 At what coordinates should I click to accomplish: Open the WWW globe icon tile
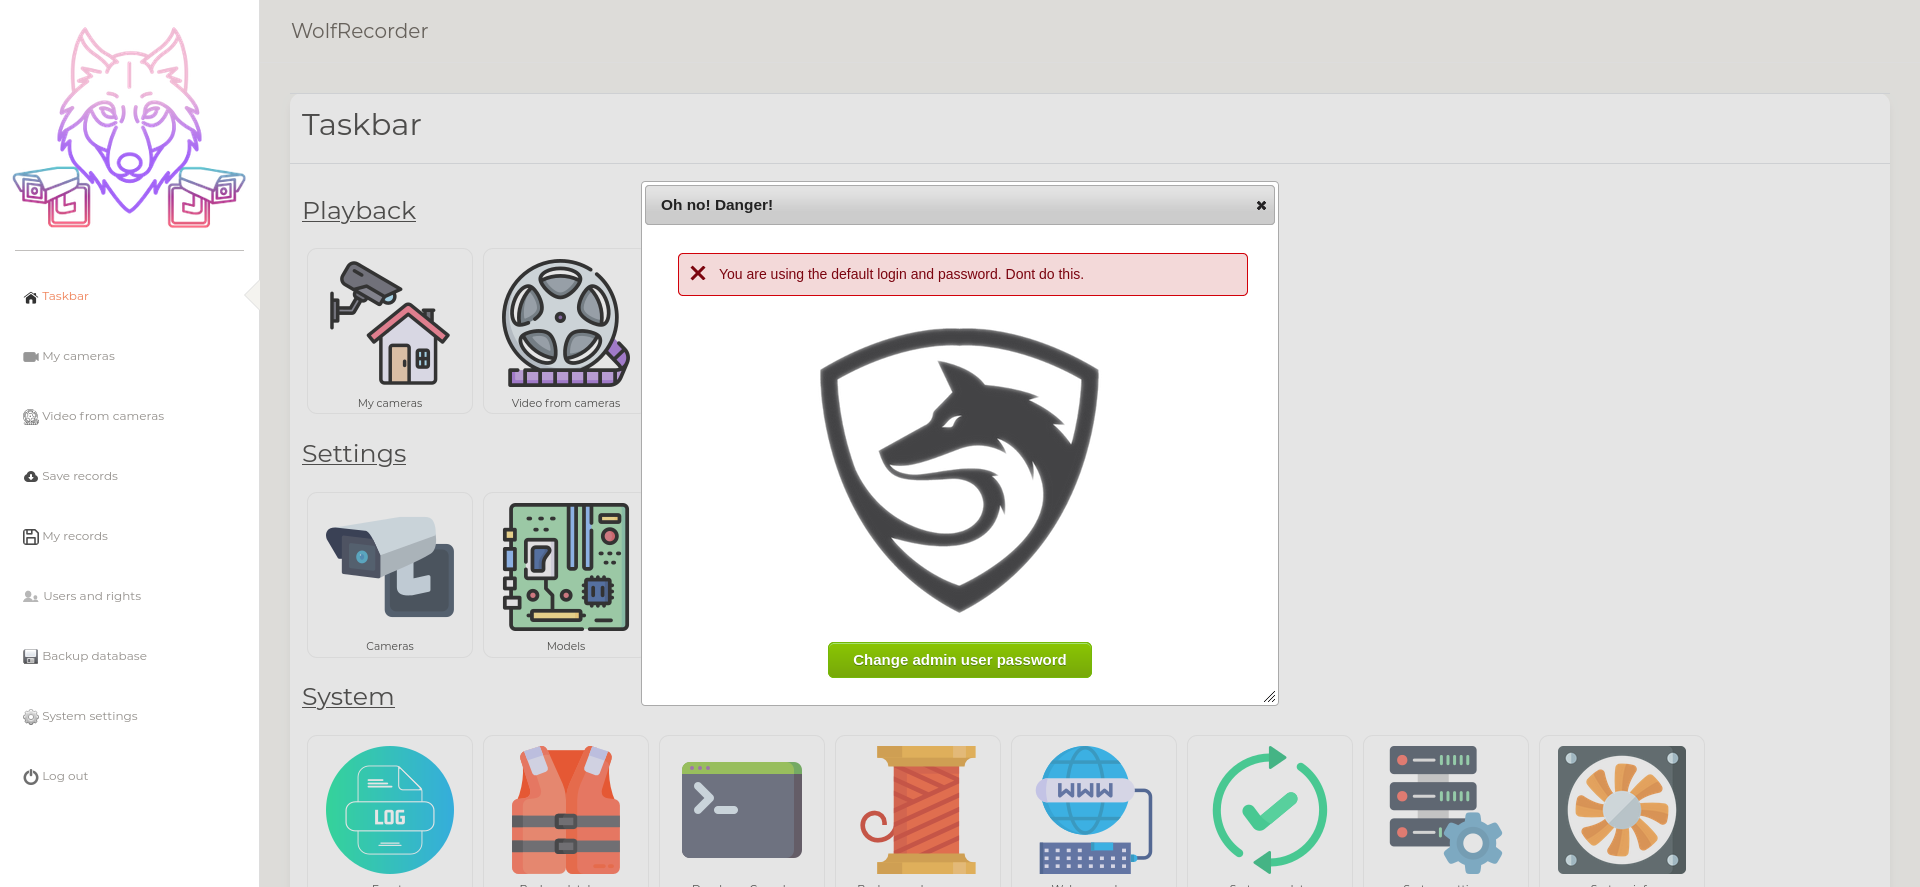coord(1093,810)
